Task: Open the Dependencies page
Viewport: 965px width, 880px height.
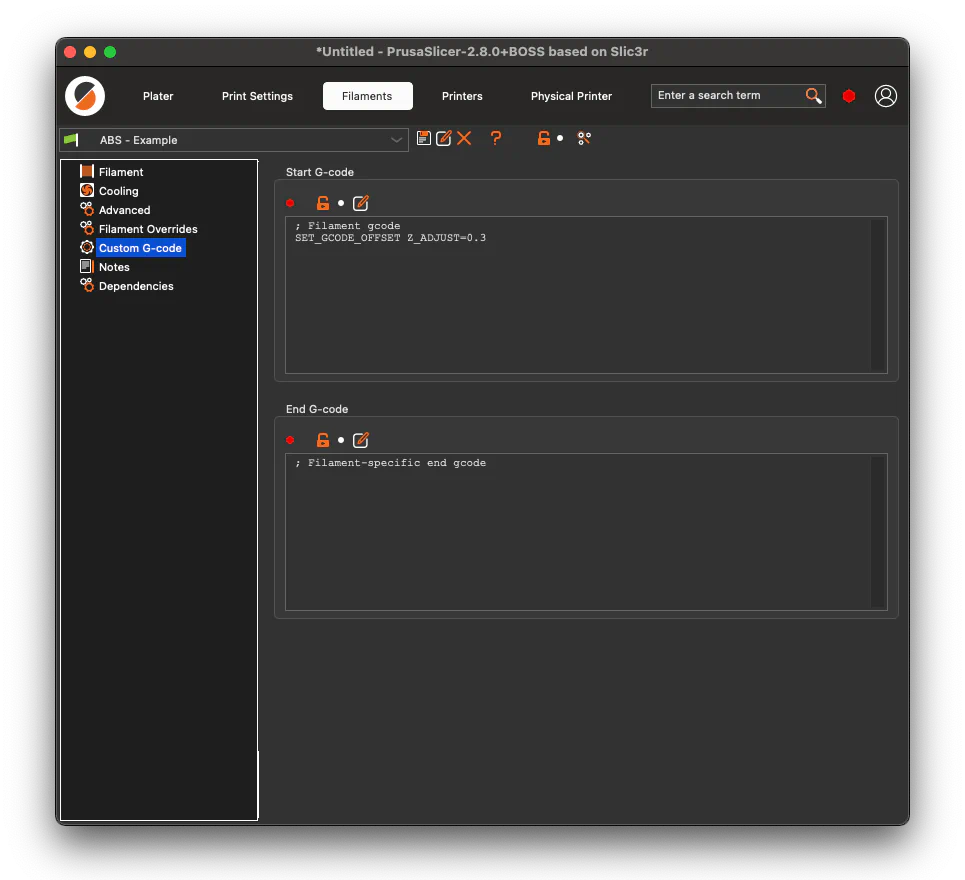Action: point(136,286)
